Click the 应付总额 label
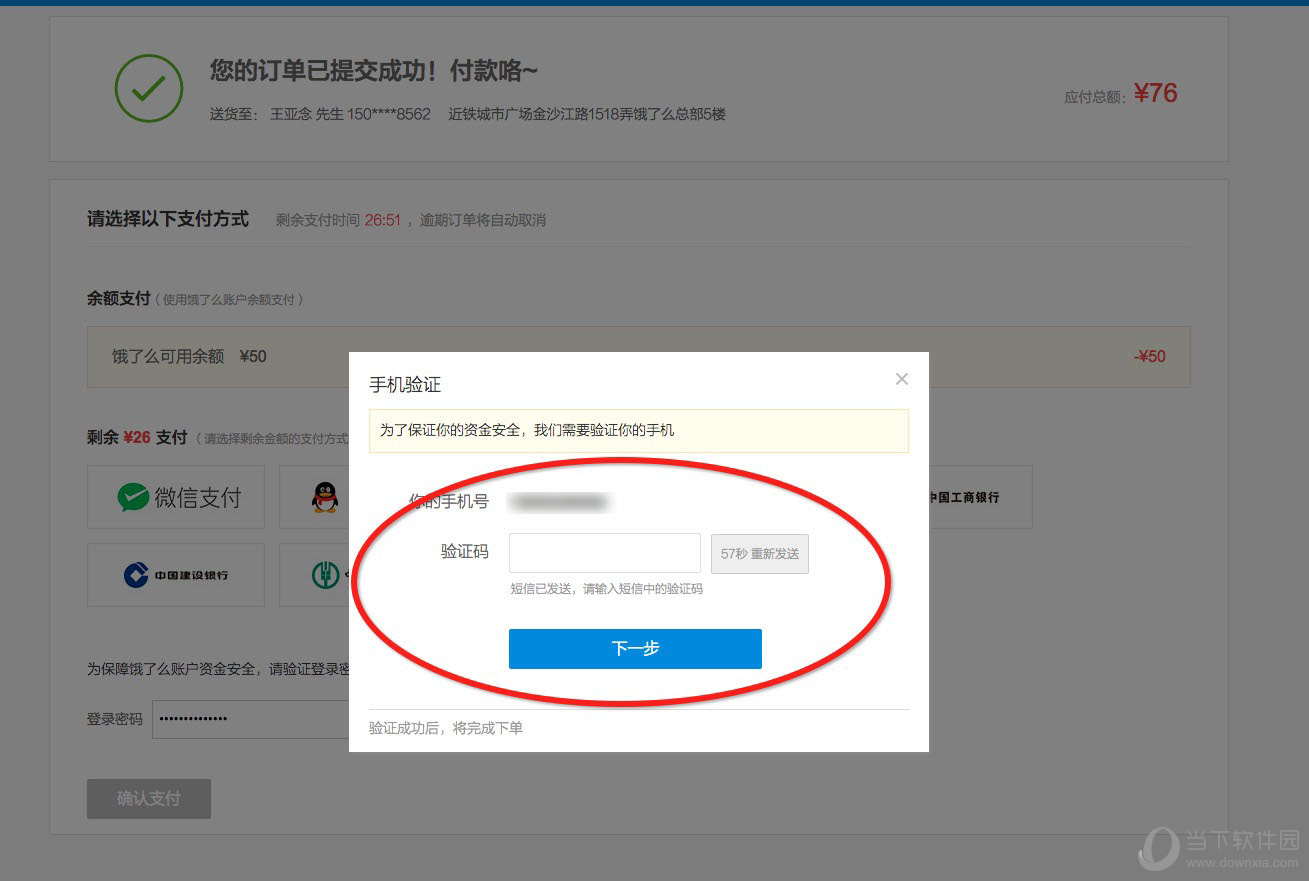The width and height of the screenshot is (1309, 881). (x=1096, y=97)
